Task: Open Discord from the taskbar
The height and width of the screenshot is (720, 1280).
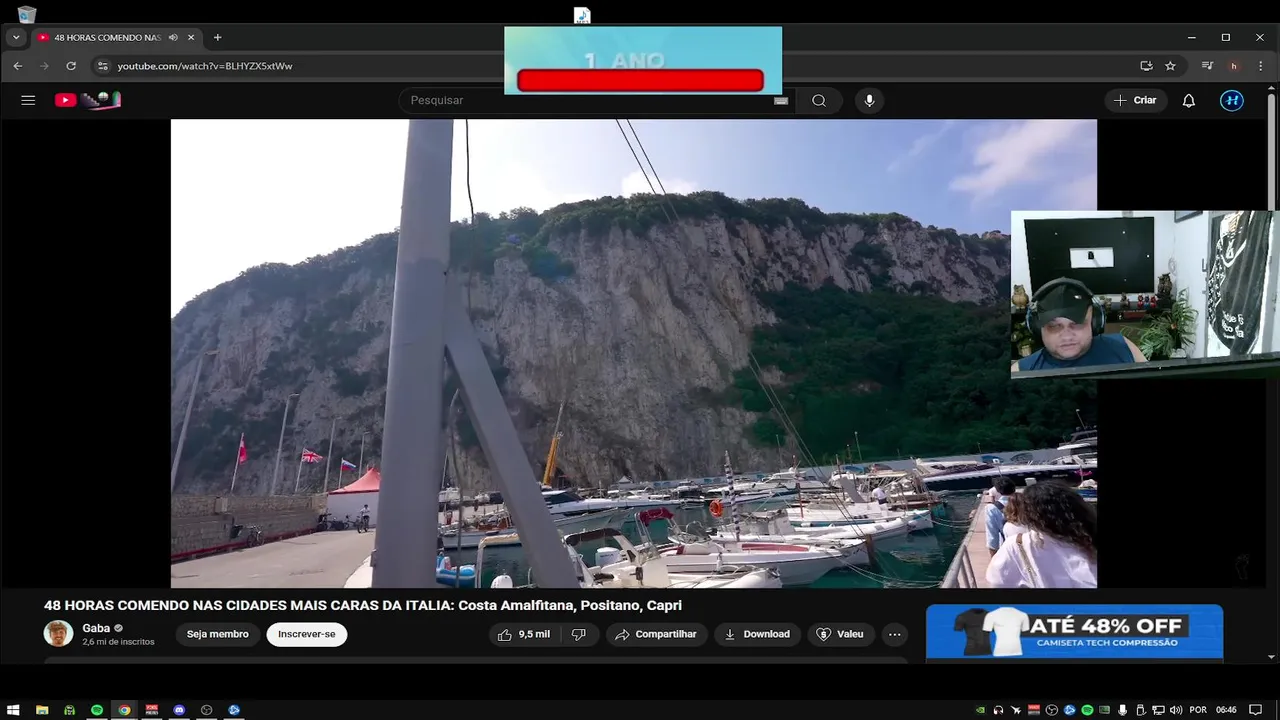Action: pyautogui.click(x=179, y=710)
